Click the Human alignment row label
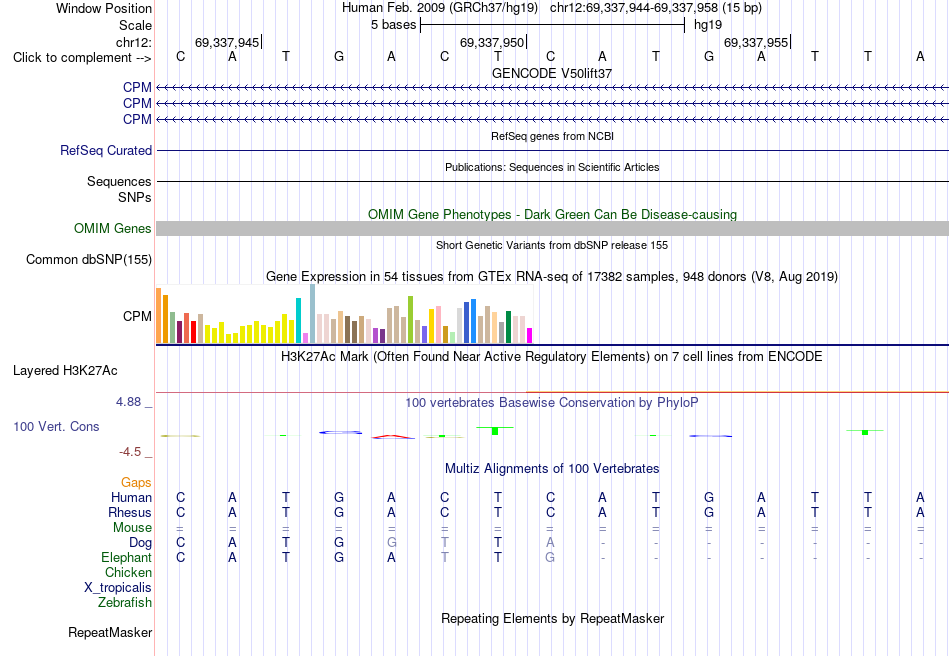The height and width of the screenshot is (656, 950). coord(131,498)
